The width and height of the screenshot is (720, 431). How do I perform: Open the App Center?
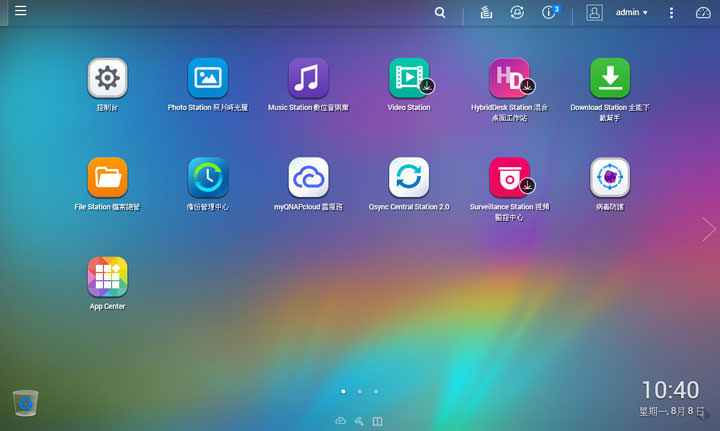(107, 277)
